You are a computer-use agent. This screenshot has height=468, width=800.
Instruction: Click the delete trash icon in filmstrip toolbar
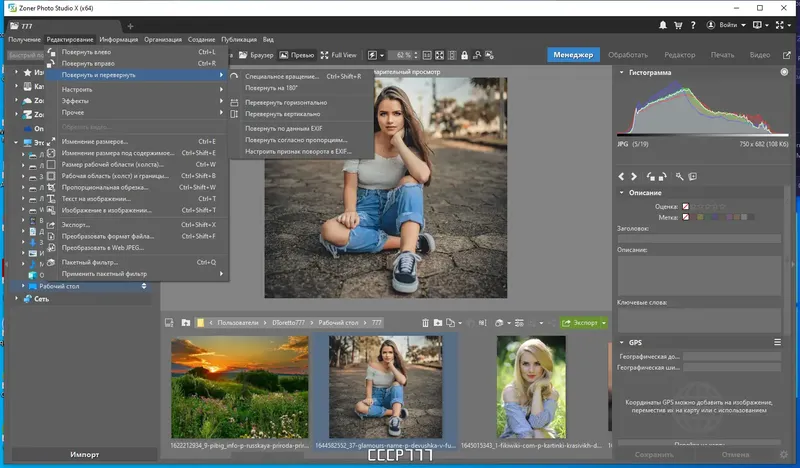pos(425,323)
